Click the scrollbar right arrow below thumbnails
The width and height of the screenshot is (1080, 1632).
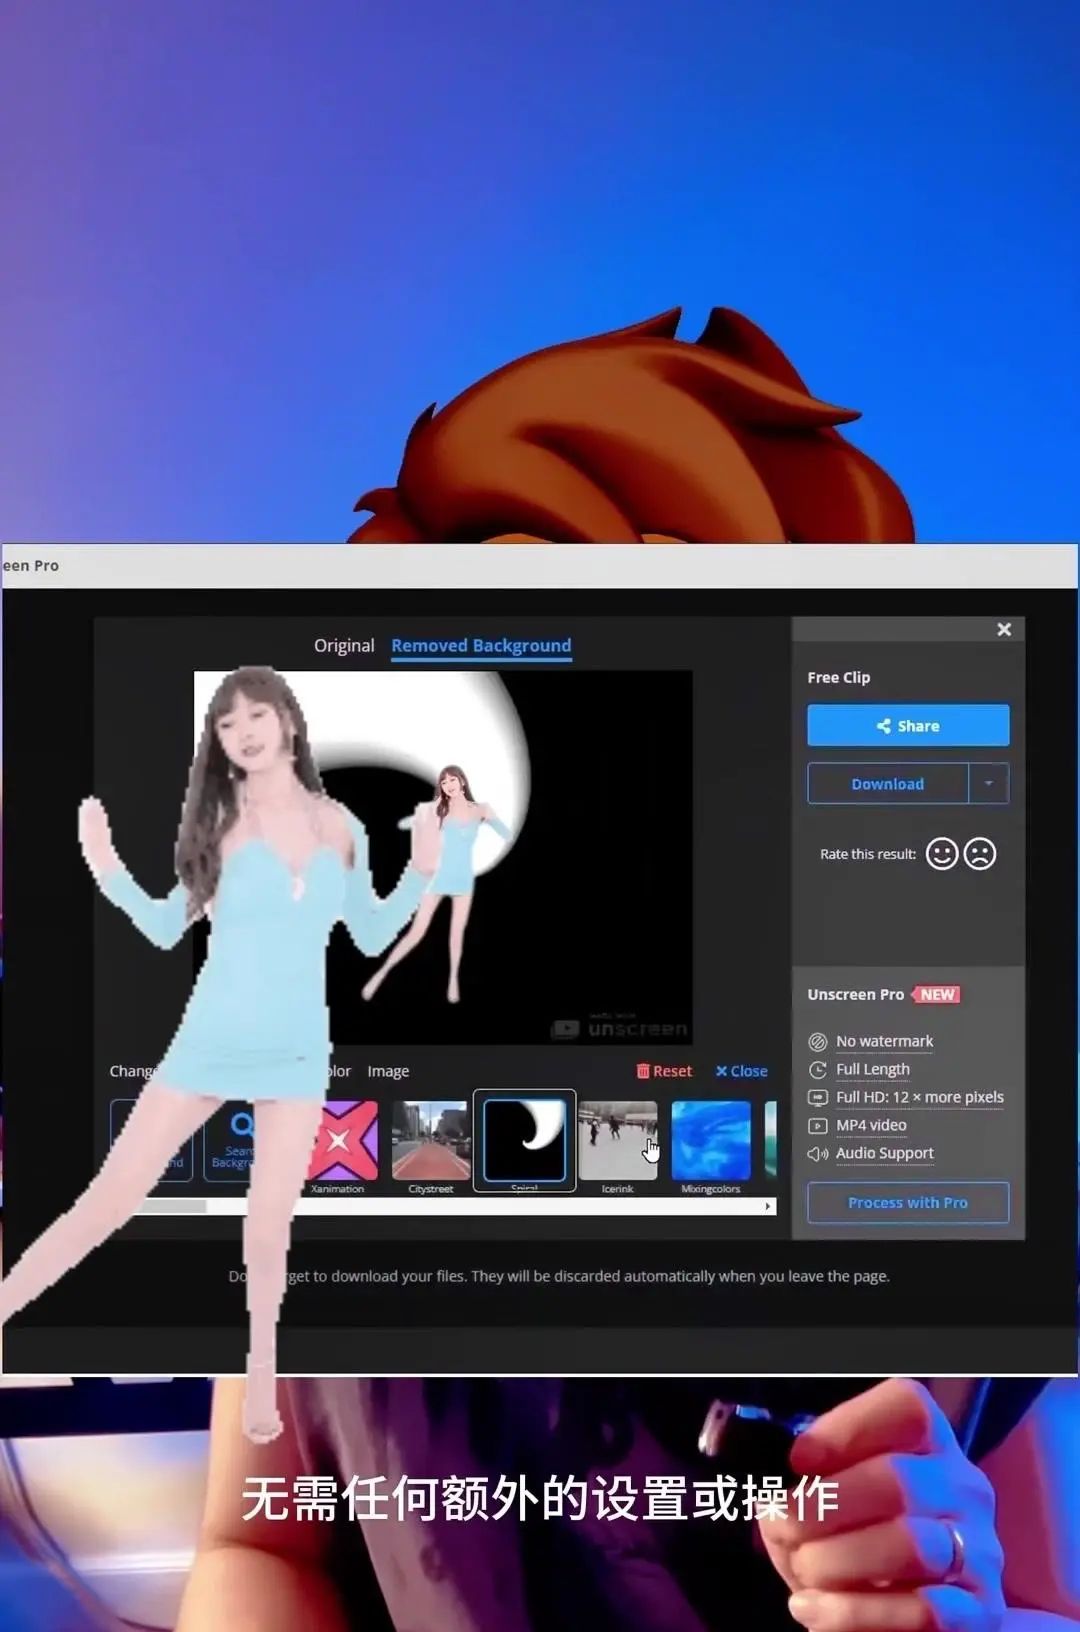pyautogui.click(x=767, y=1207)
